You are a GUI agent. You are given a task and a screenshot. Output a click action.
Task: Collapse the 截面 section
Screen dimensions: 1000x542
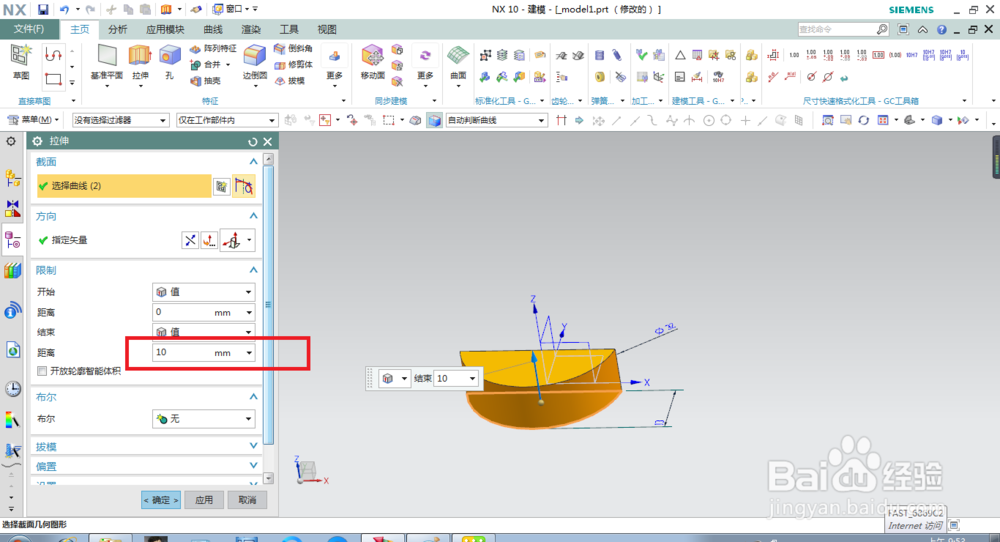[x=253, y=162]
